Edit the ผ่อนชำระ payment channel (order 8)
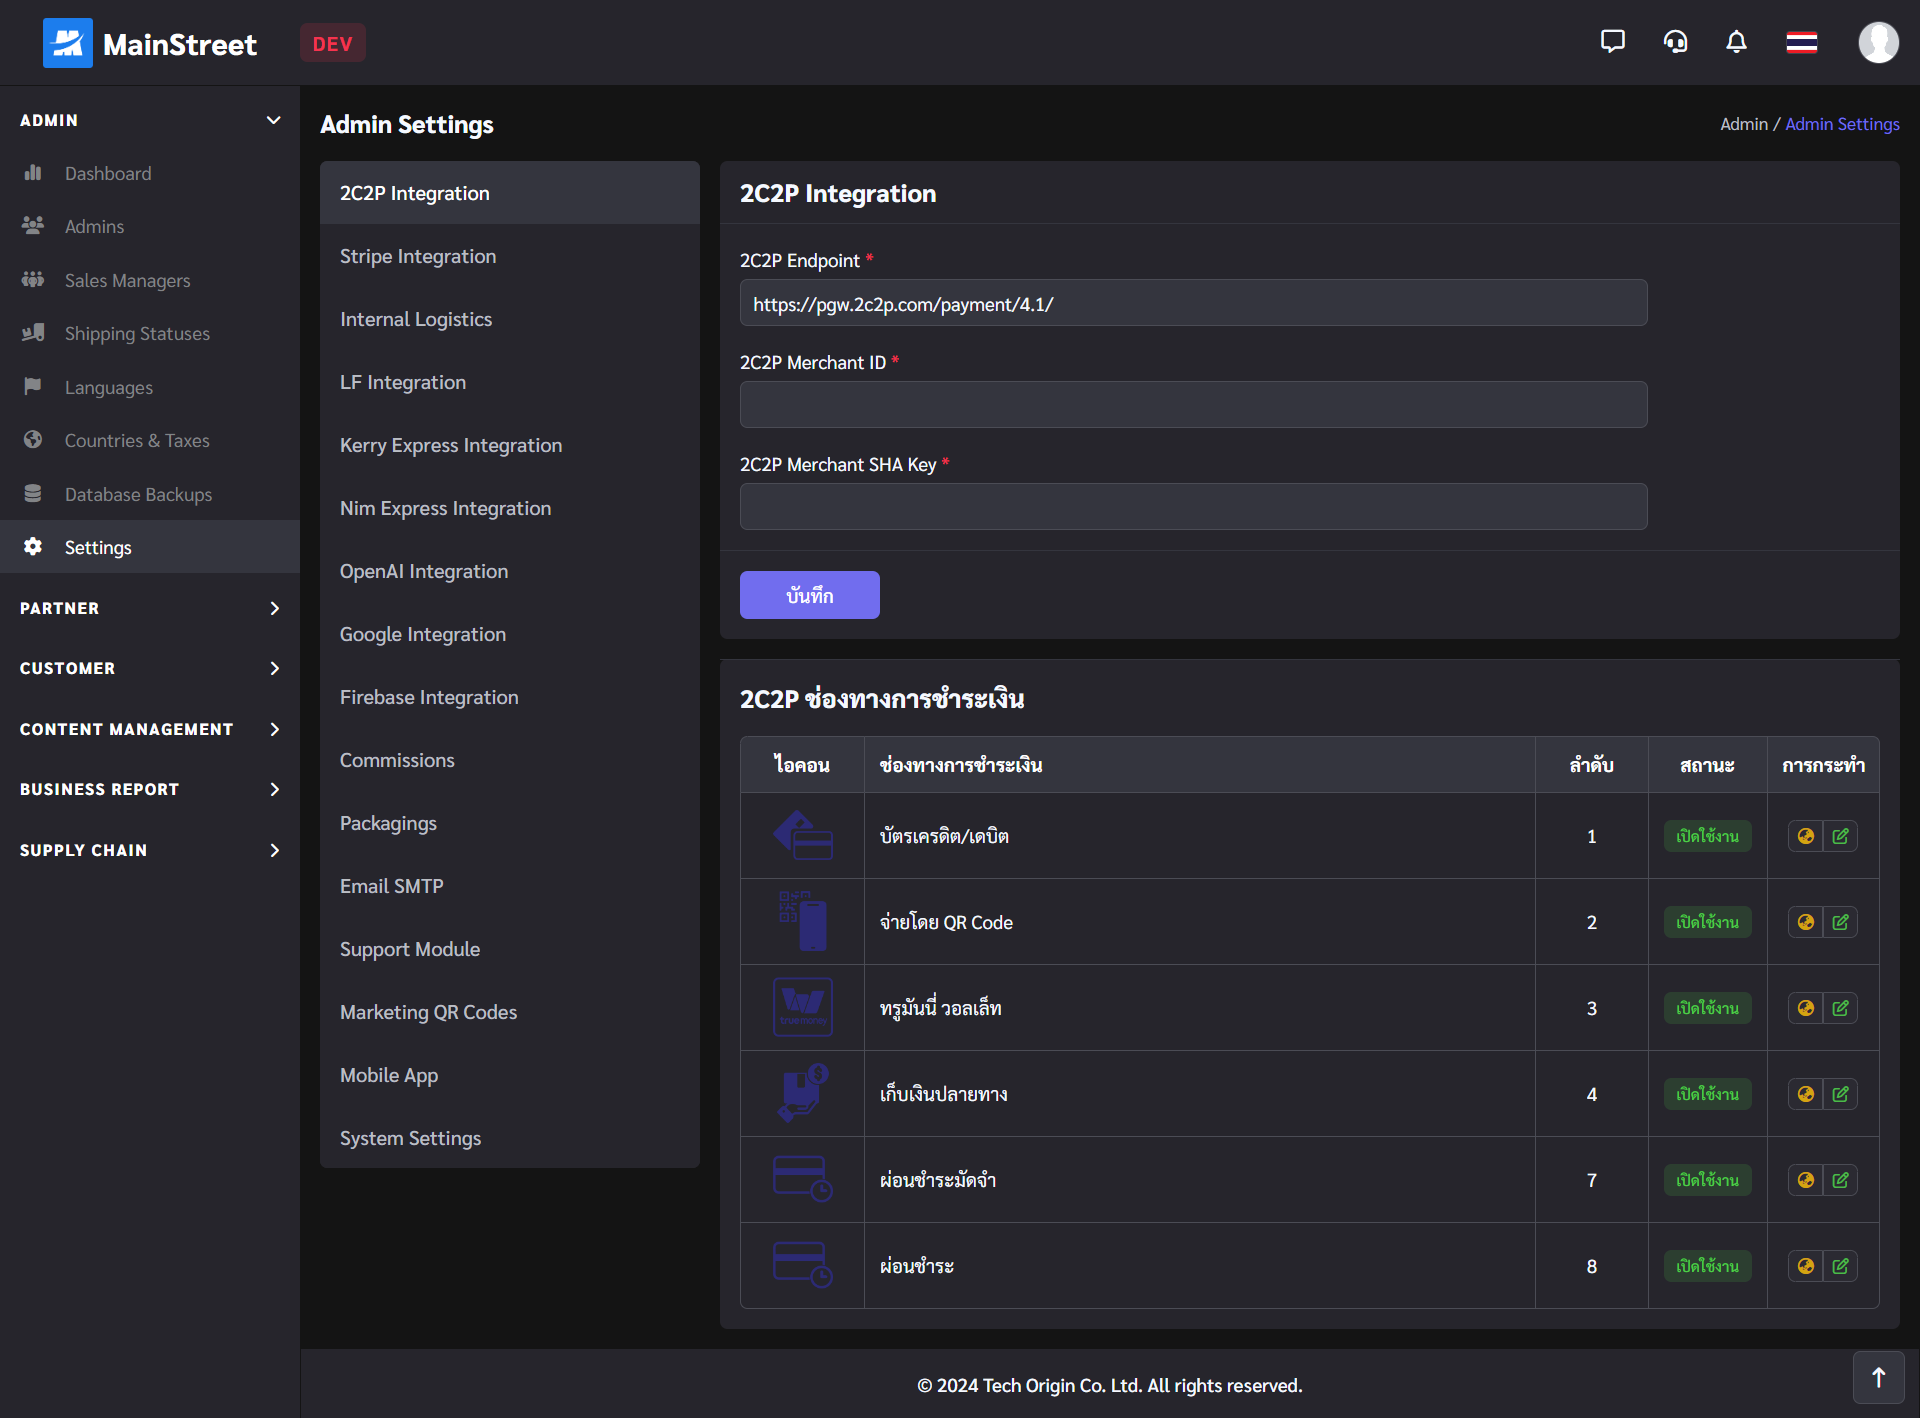The width and height of the screenshot is (1920, 1418). point(1840,1266)
